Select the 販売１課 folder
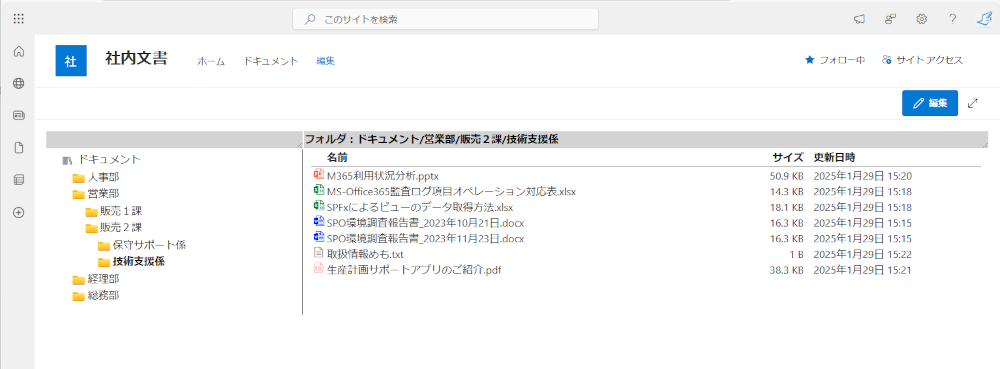Image resolution: width=1000 pixels, height=369 pixels. point(121,211)
